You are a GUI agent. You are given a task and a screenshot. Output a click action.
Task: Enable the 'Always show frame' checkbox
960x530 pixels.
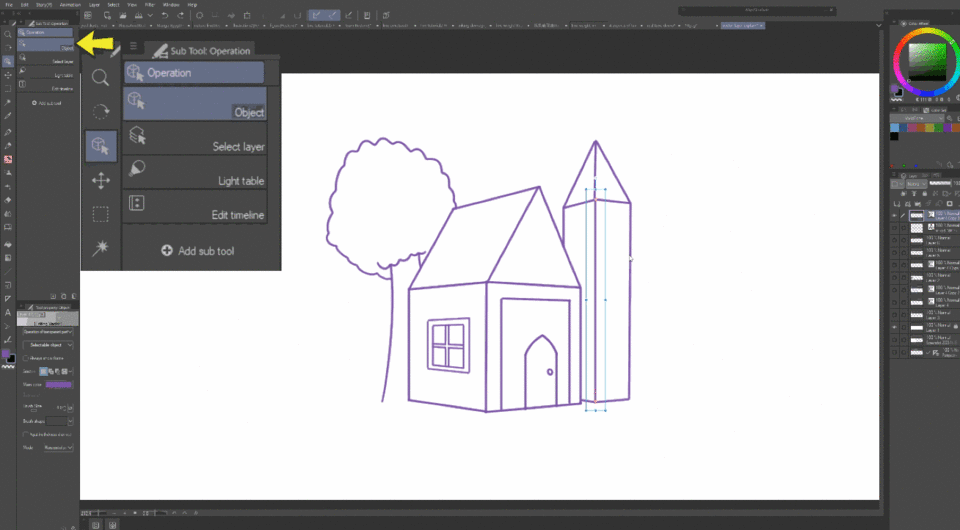[x=26, y=357]
